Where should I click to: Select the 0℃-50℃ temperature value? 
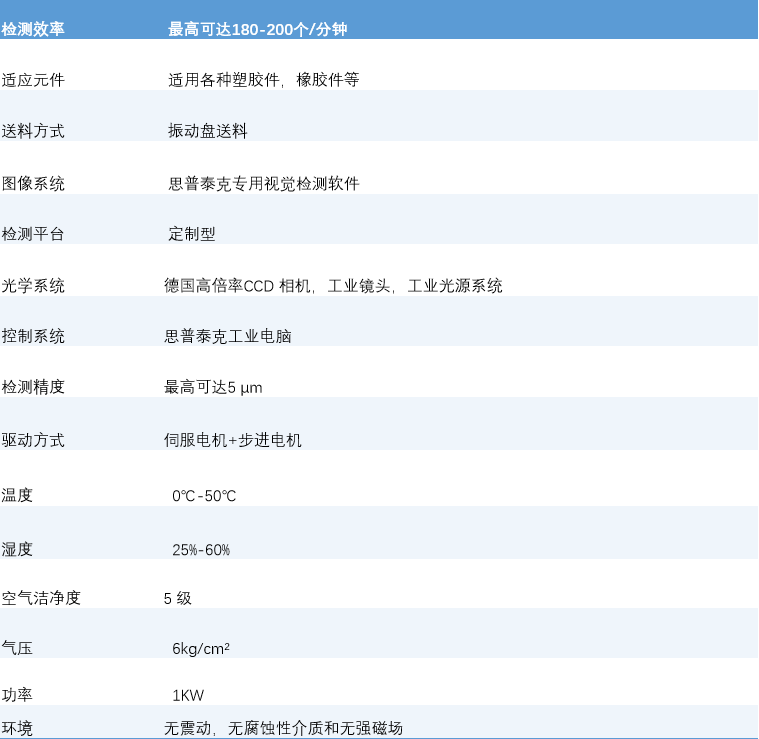[204, 496]
